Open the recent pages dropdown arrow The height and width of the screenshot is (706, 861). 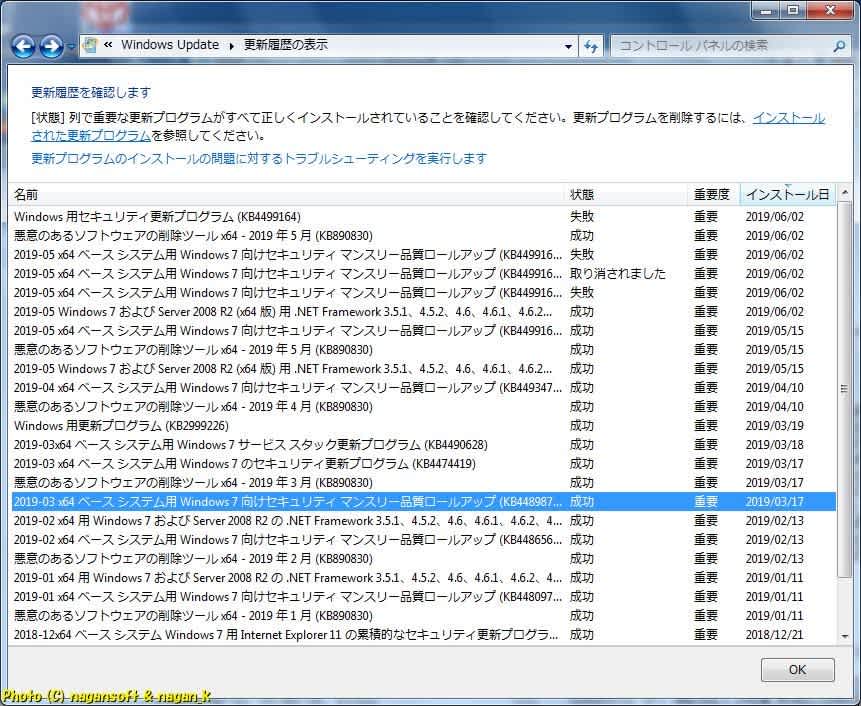71,47
